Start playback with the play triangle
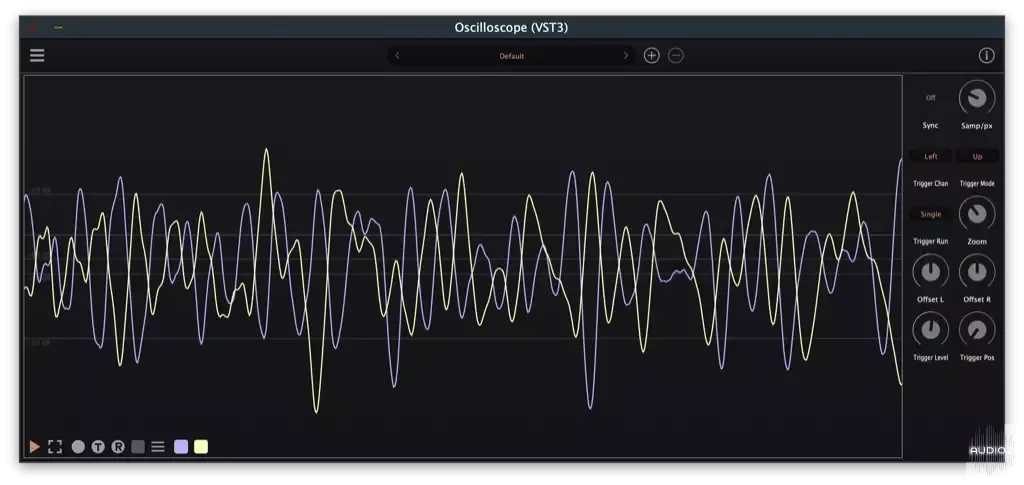 (35, 446)
